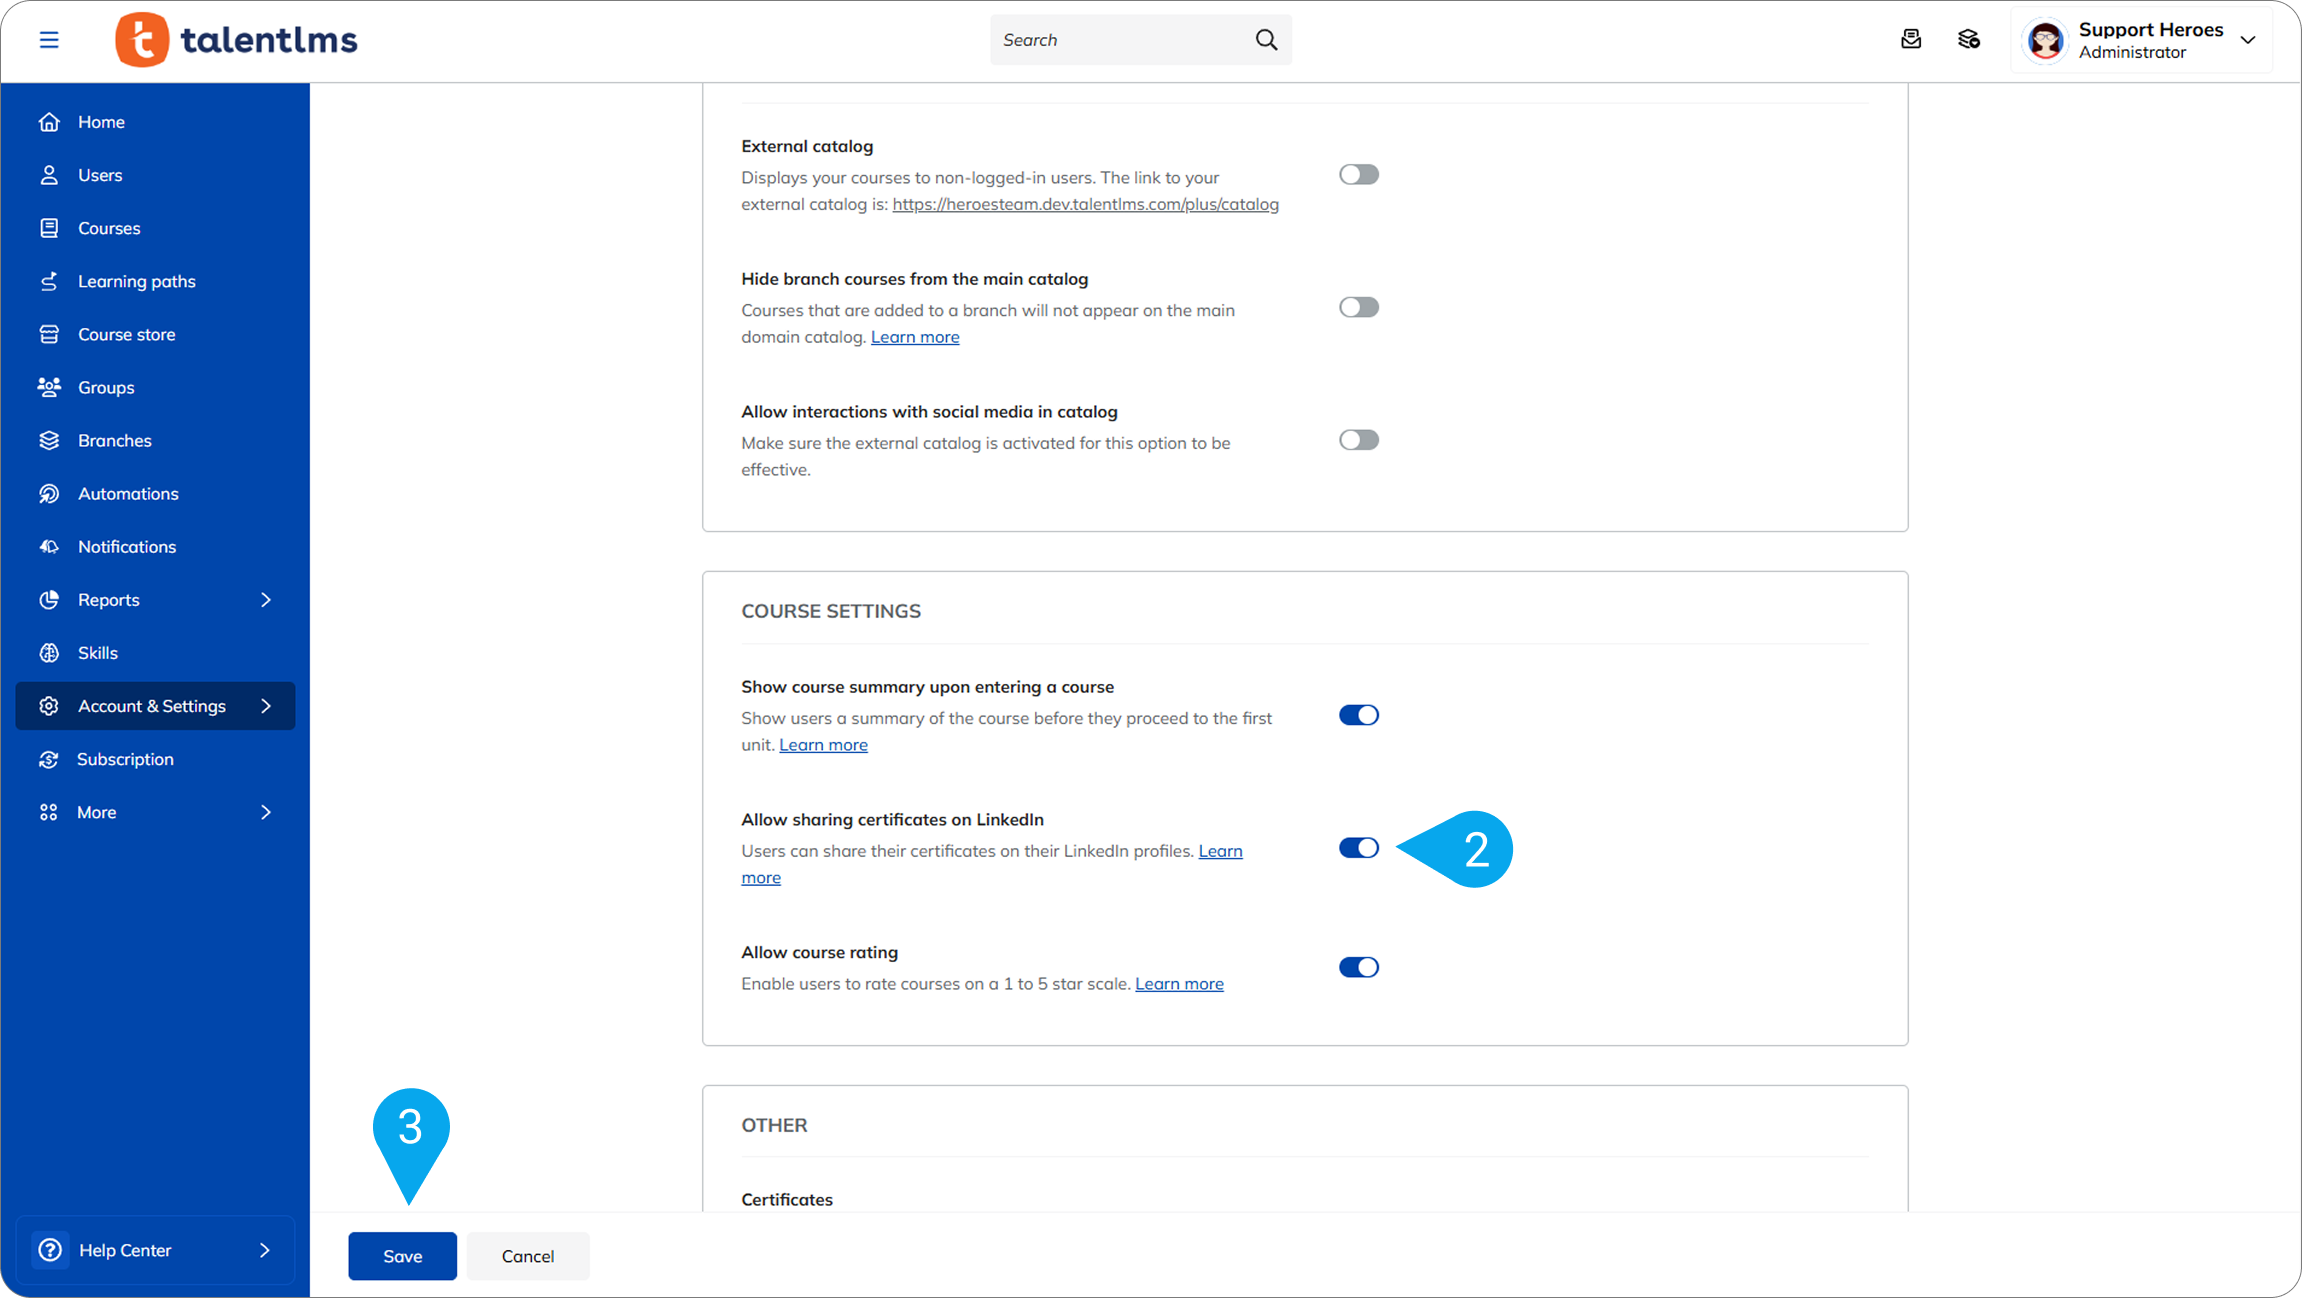Expand the Reports submenu arrow
The width and height of the screenshot is (2302, 1298).
(266, 600)
